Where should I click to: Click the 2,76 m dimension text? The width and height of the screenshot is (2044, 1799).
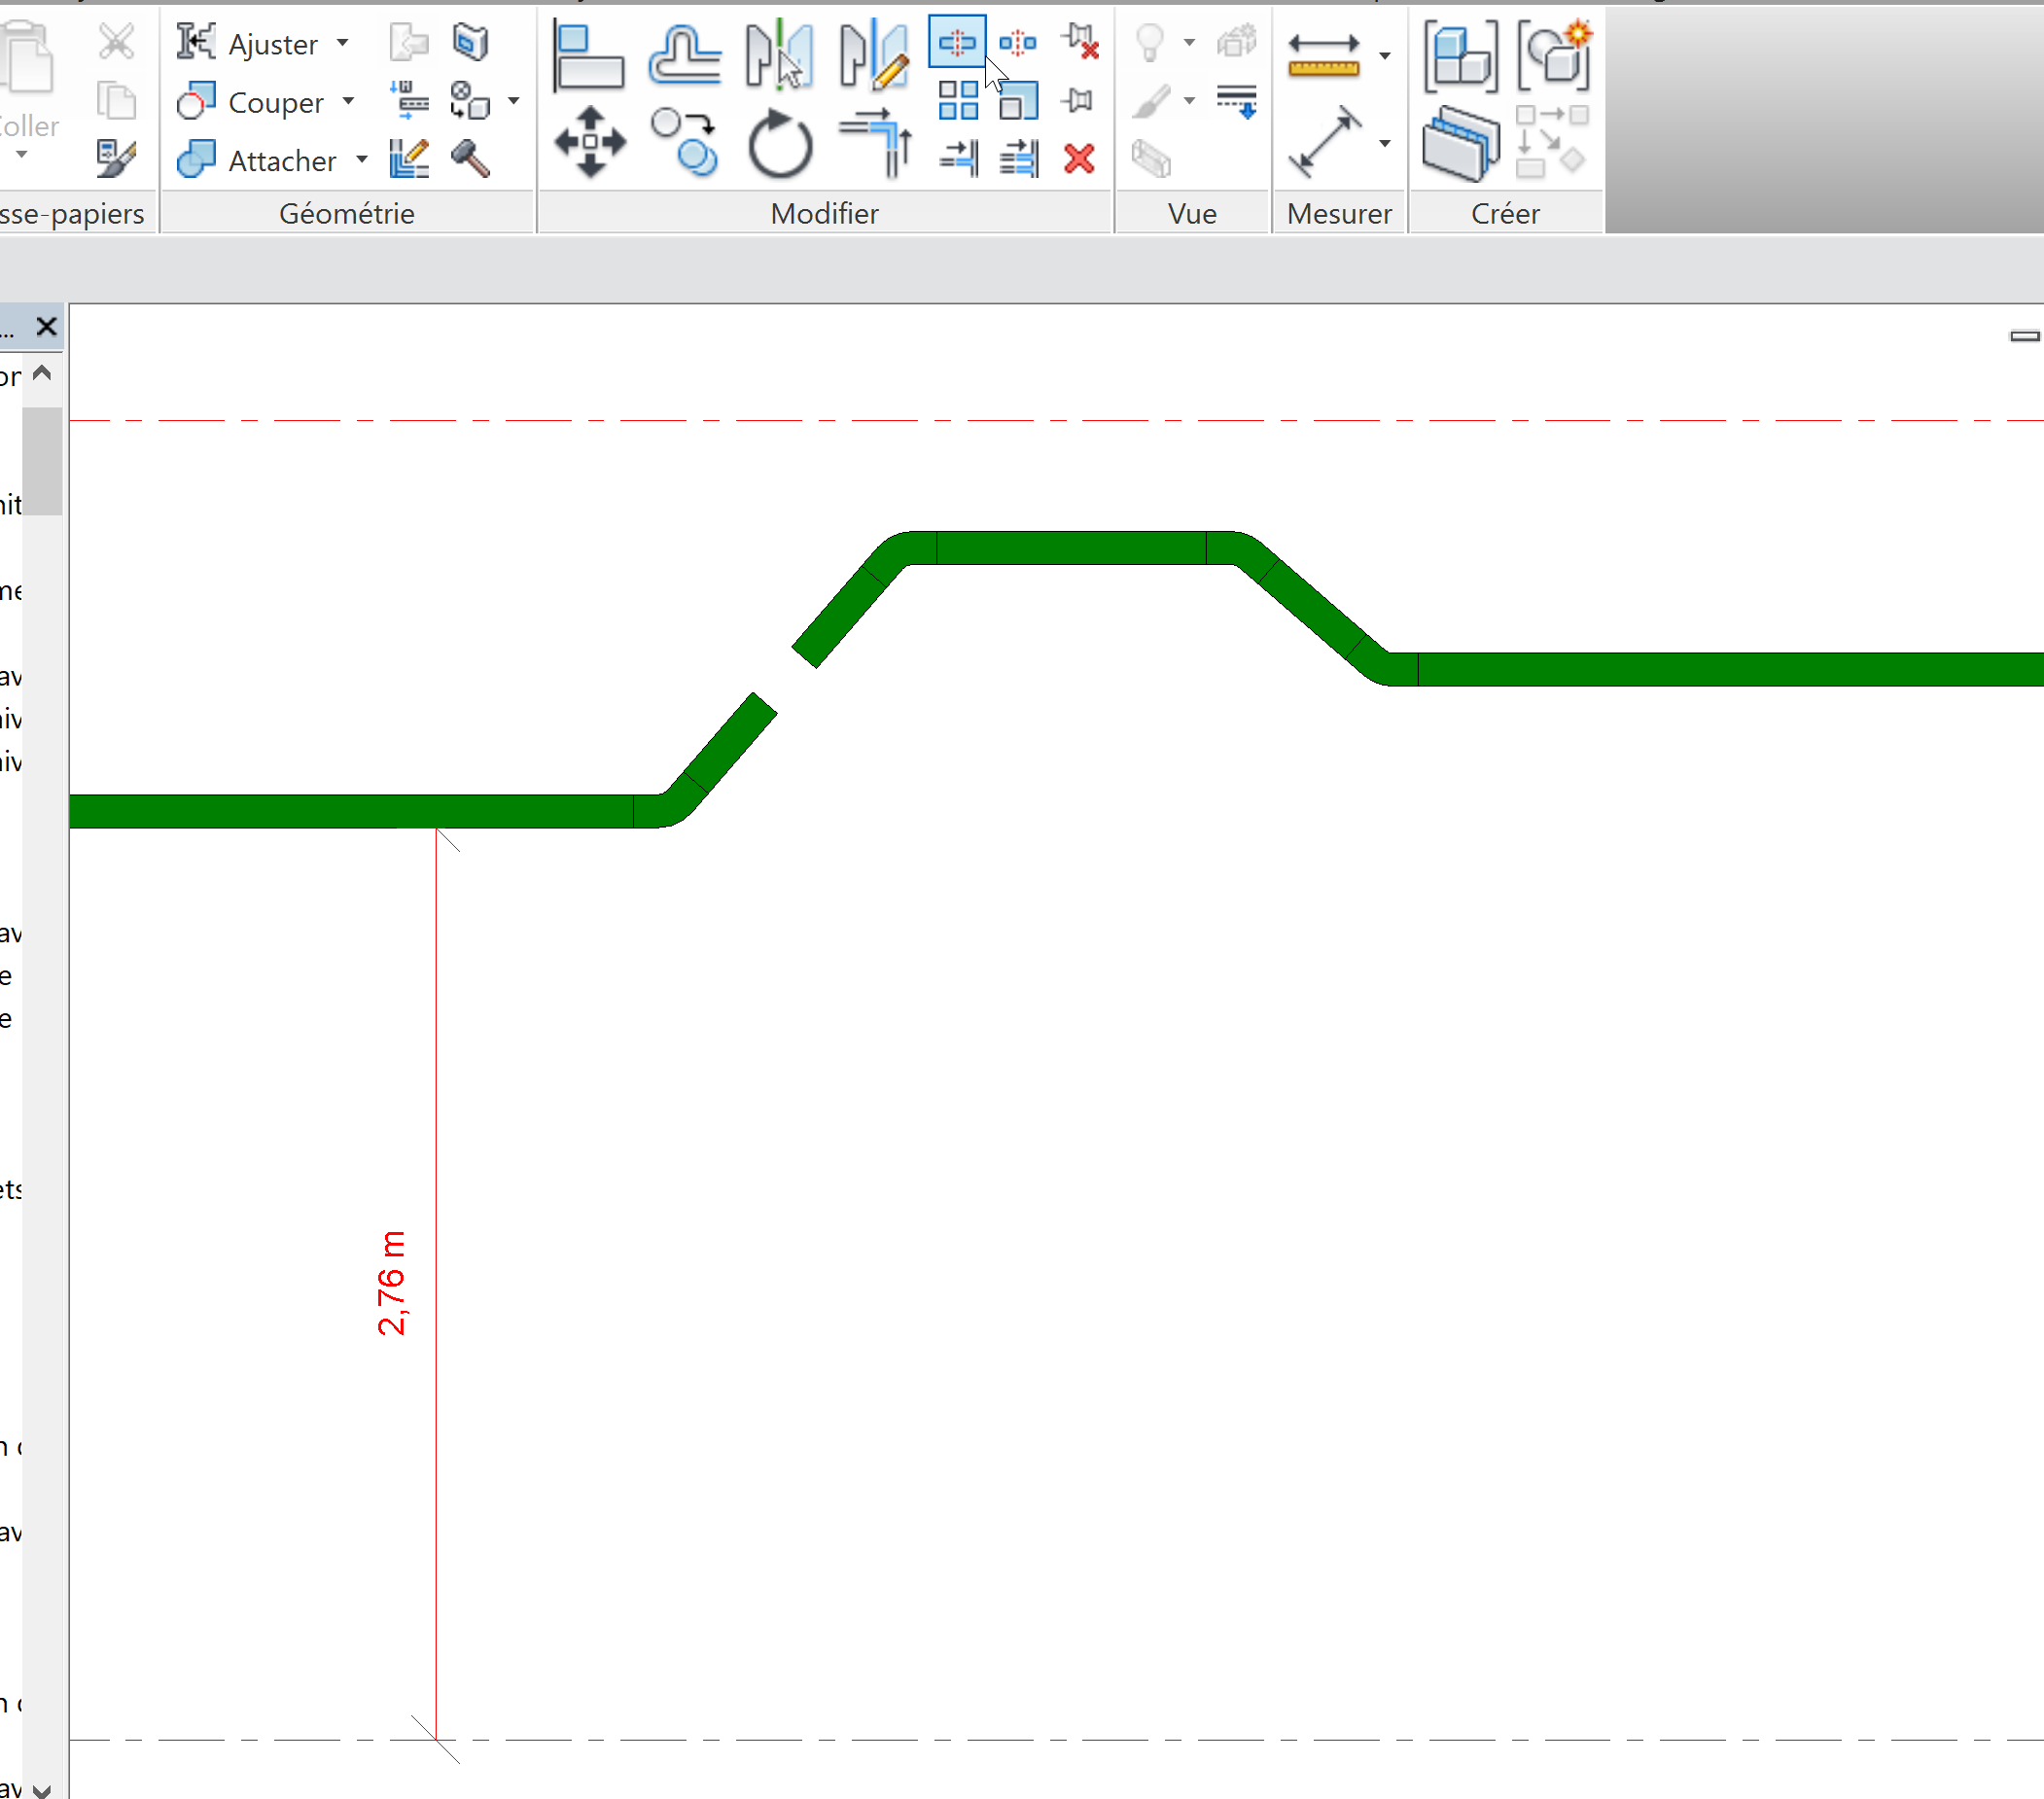pyautogui.click(x=392, y=1283)
